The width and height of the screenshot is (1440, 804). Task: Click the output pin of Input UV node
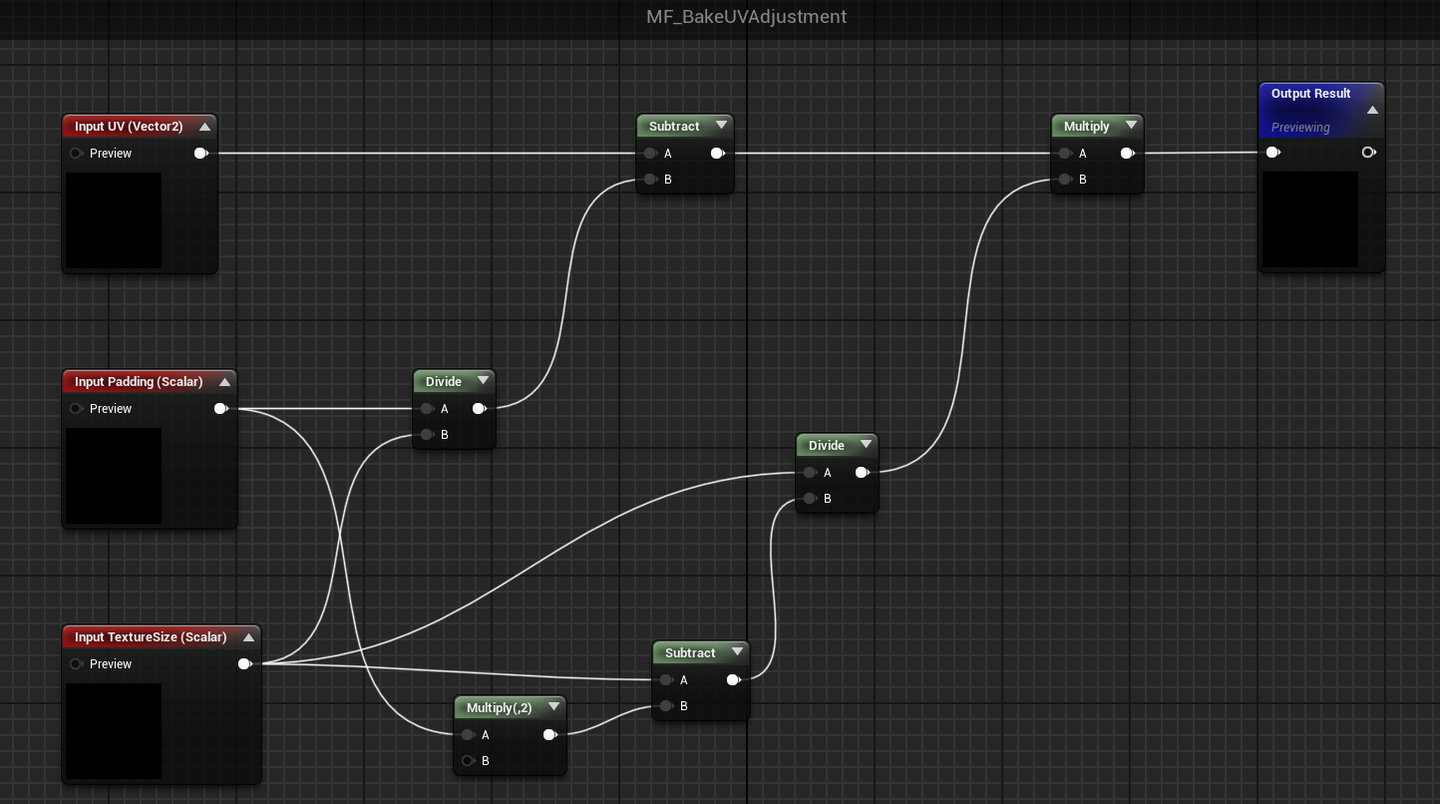pos(201,152)
